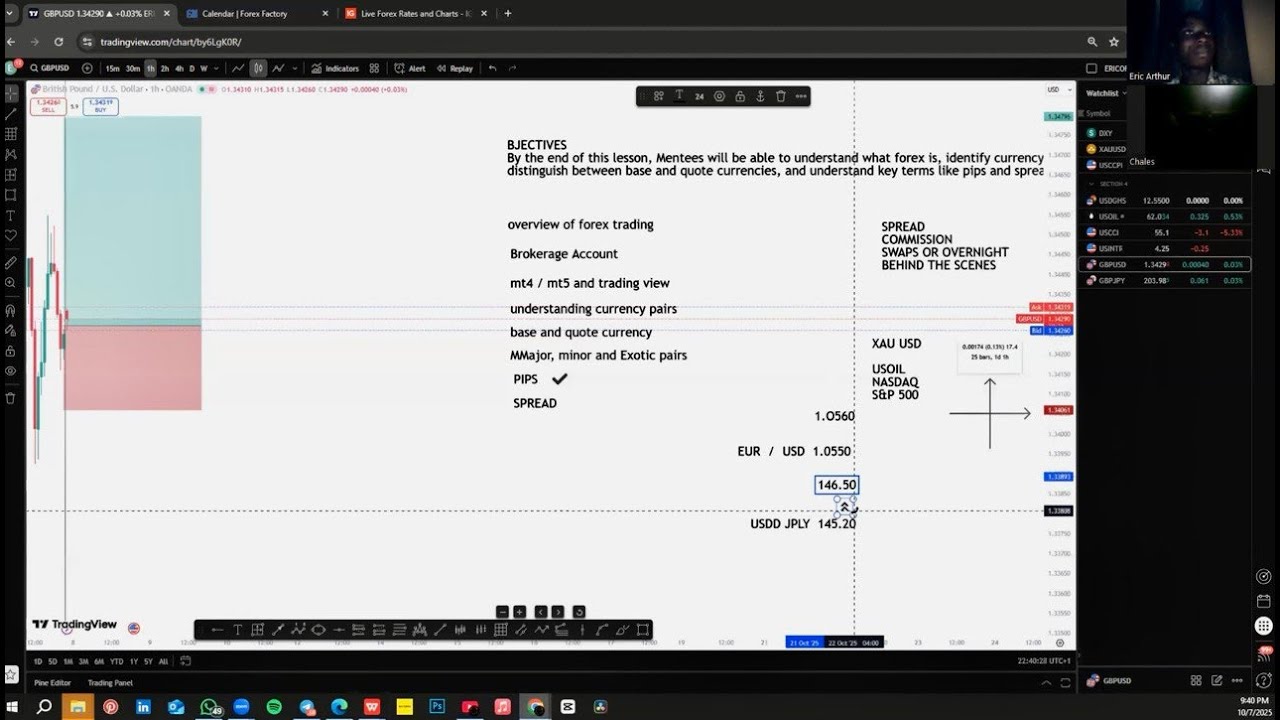This screenshot has width=1280, height=720.
Task: Open the Pine Editor panel tab
Action: click(x=53, y=683)
